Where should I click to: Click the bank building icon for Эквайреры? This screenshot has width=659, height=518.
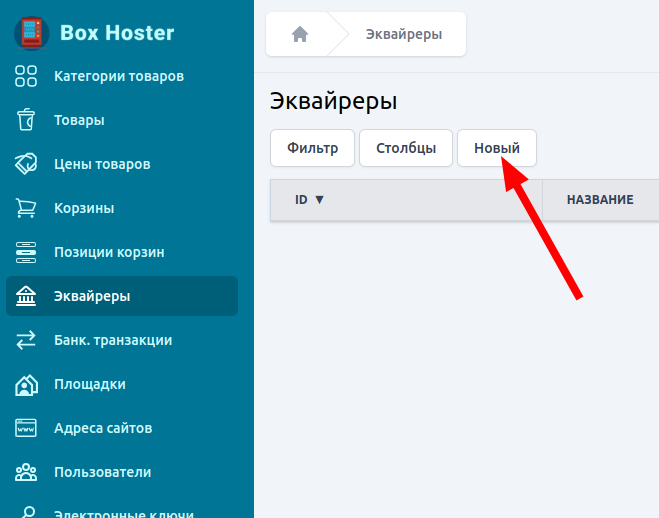coord(26,296)
